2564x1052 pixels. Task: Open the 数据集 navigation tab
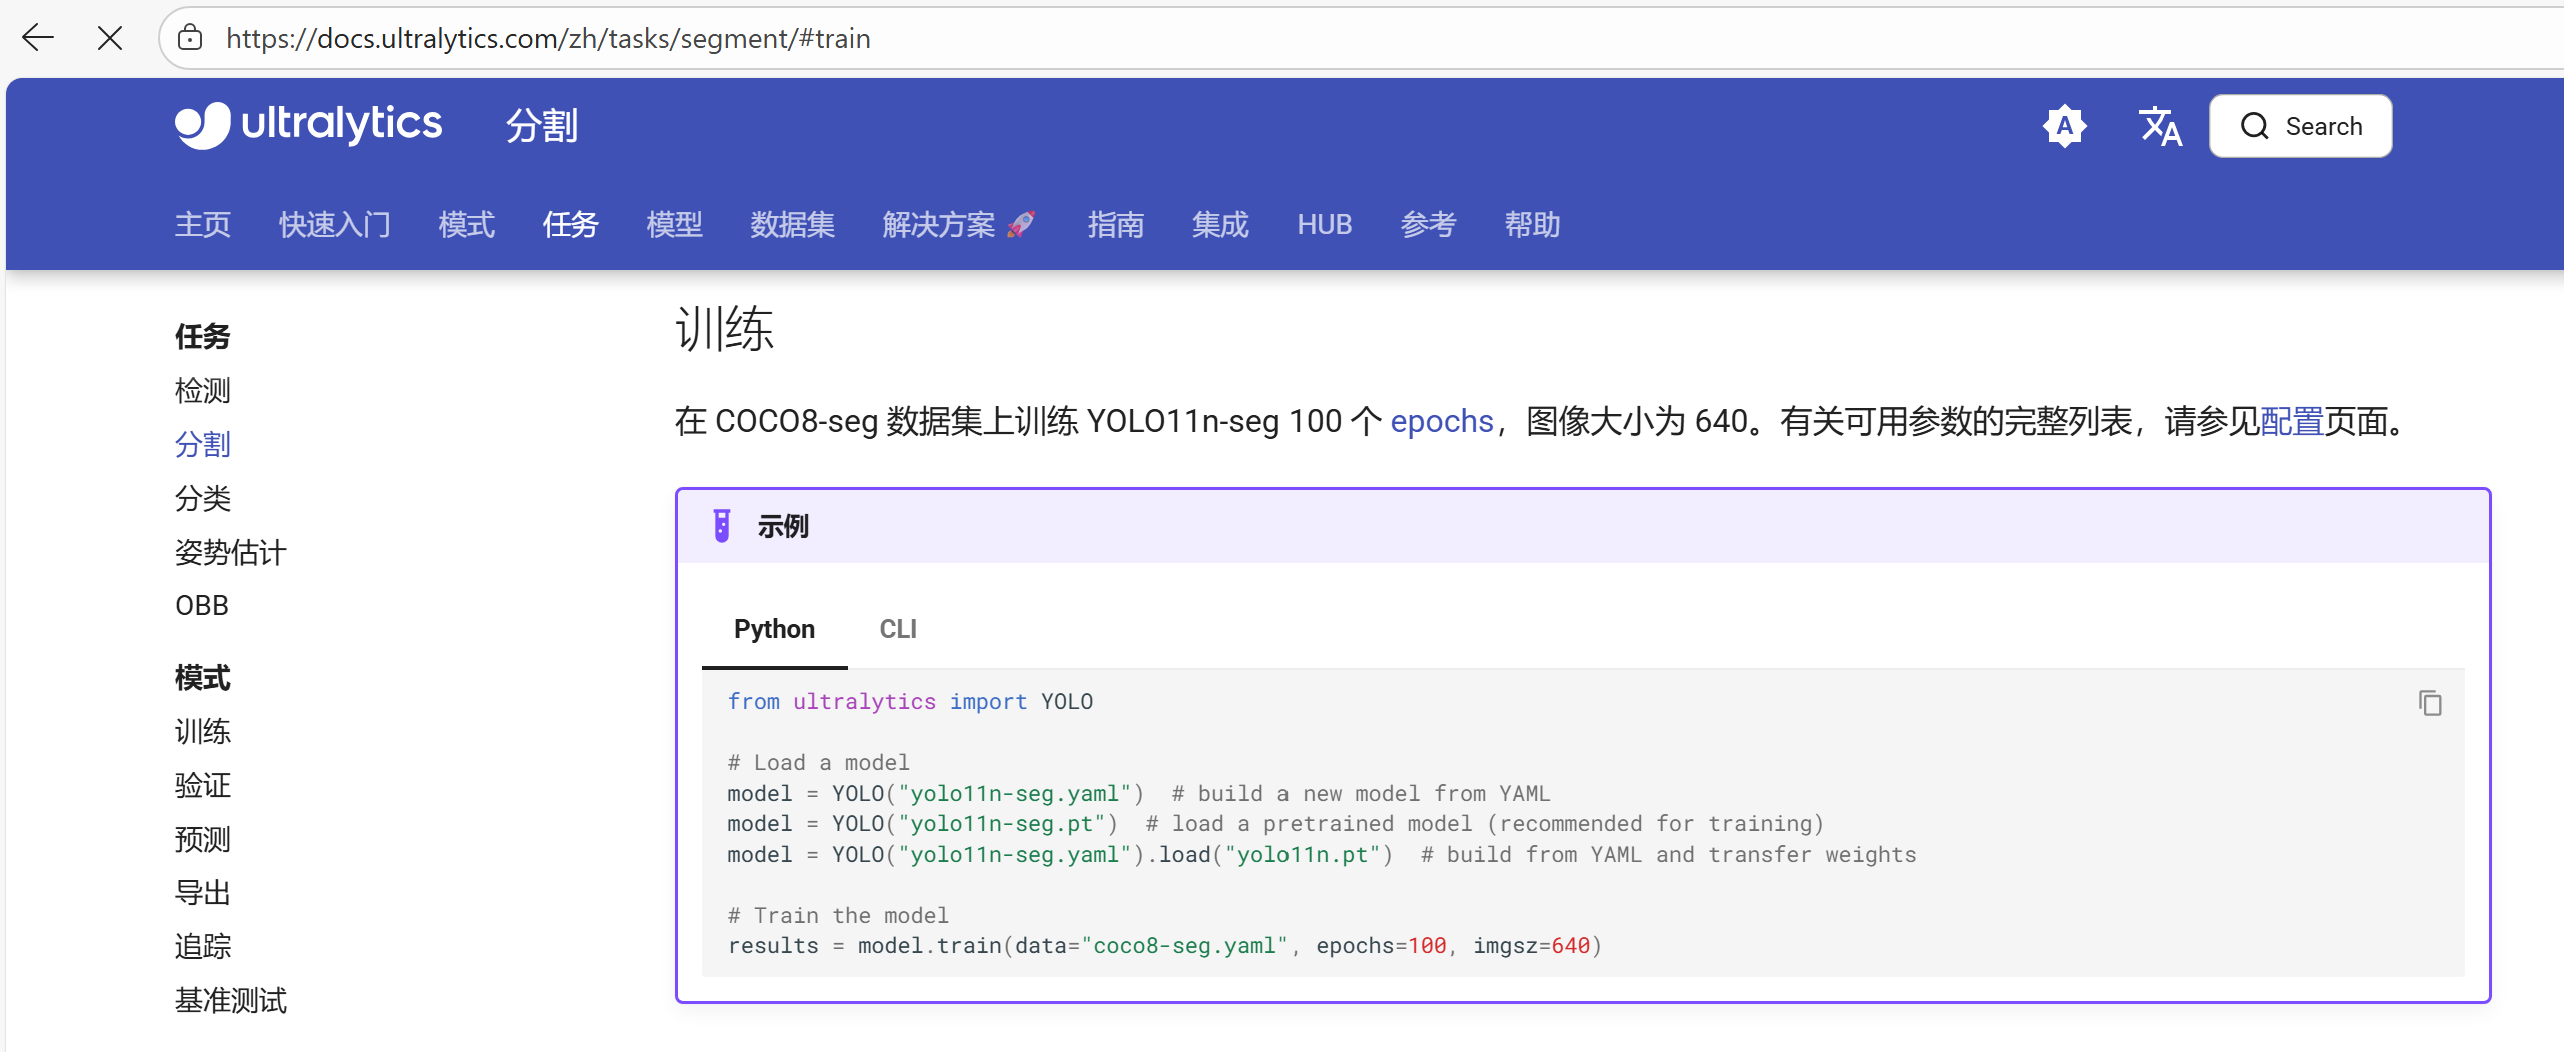pyautogui.click(x=793, y=225)
